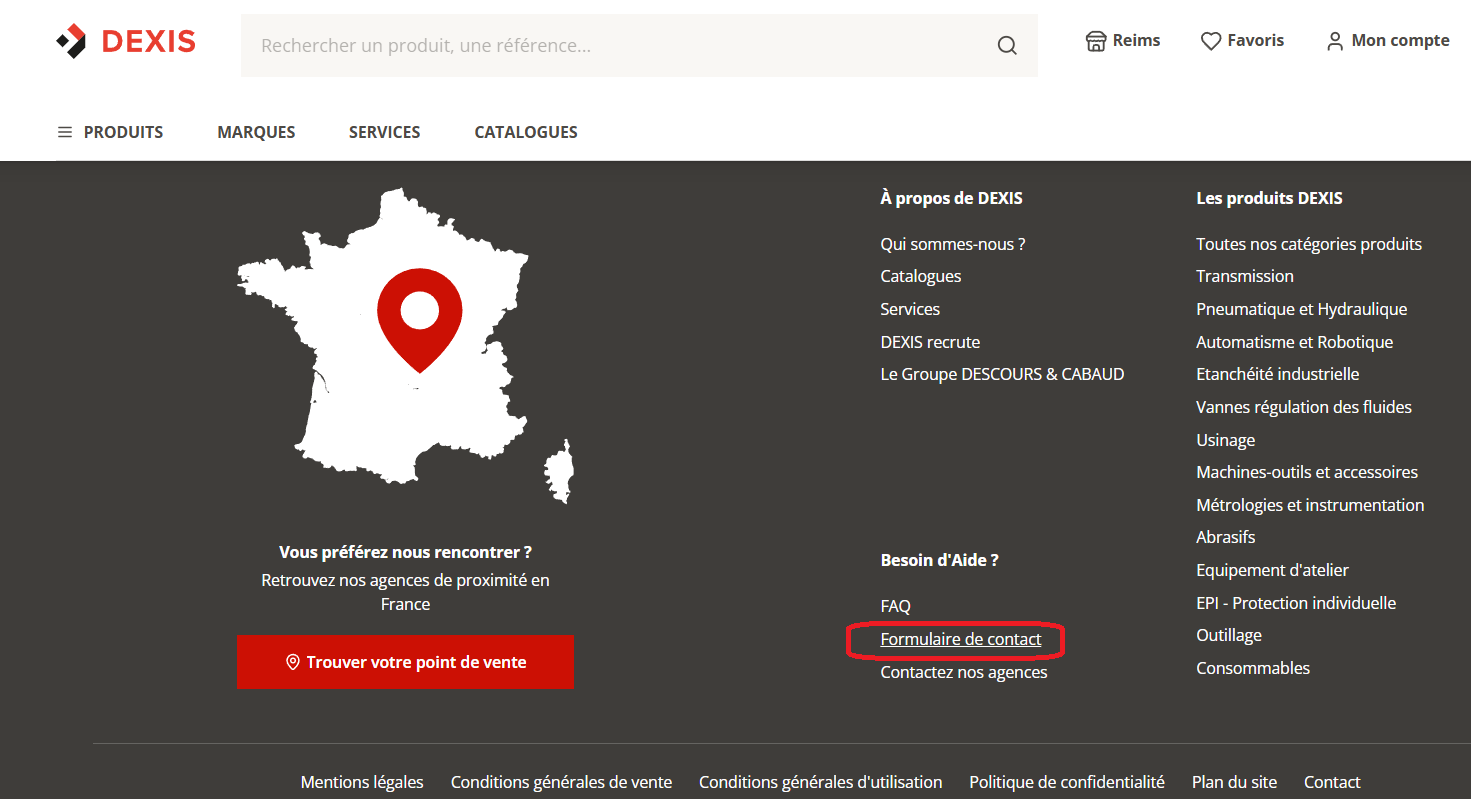The image size is (1471, 799).
Task: Click the search magnifier icon
Action: 1007,46
